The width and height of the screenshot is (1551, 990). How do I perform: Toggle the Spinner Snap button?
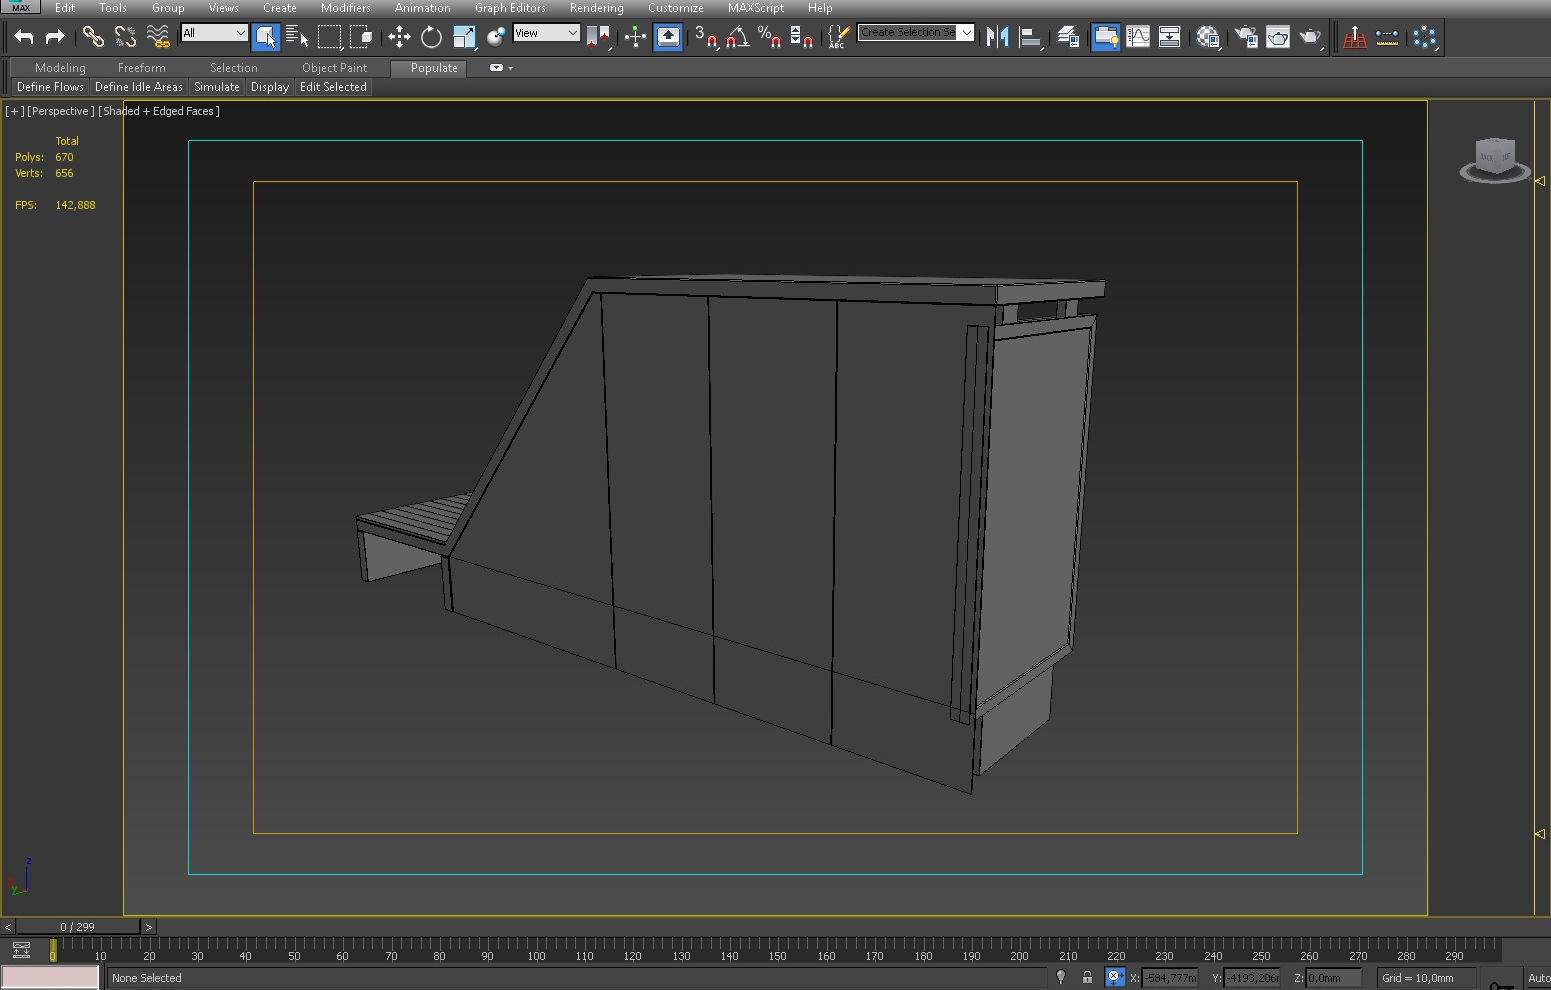click(x=801, y=37)
